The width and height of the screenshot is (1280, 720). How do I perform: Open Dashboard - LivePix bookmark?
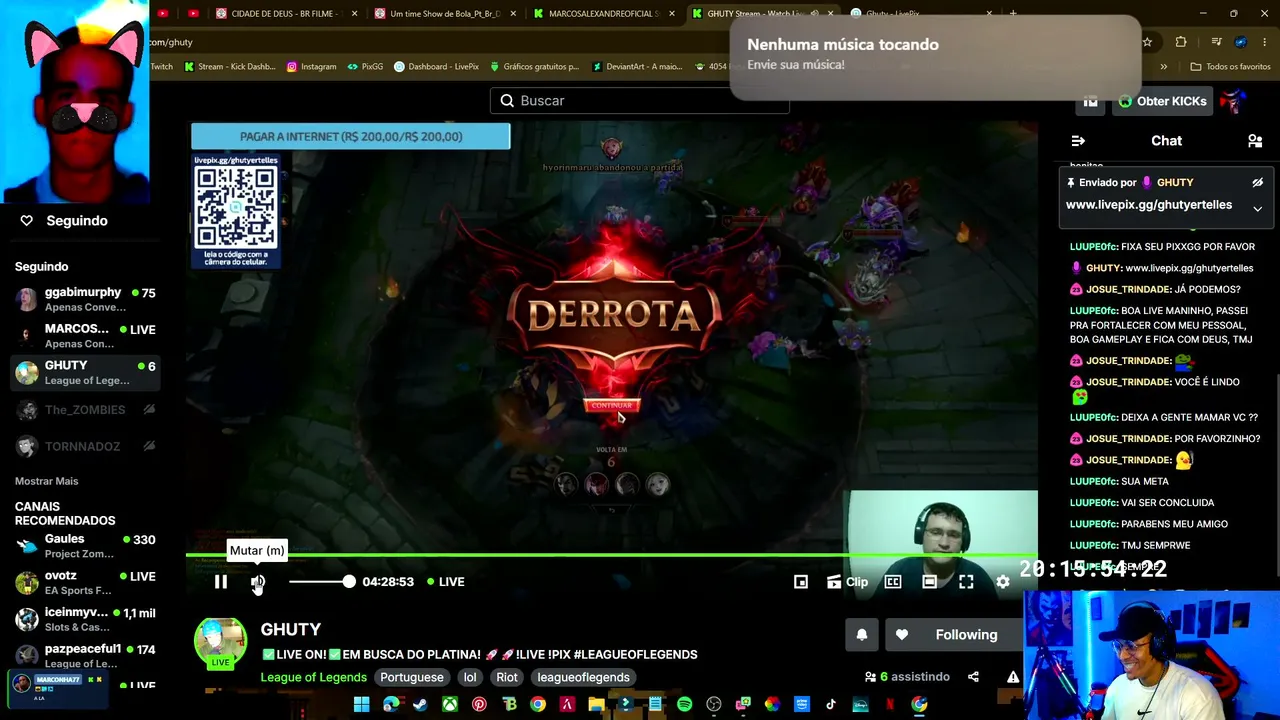(437, 67)
